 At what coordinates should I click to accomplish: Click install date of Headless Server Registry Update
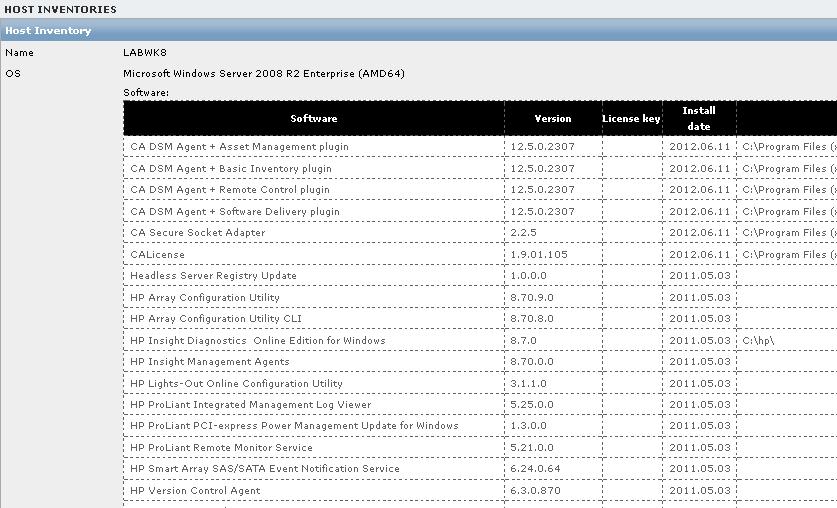(x=699, y=276)
